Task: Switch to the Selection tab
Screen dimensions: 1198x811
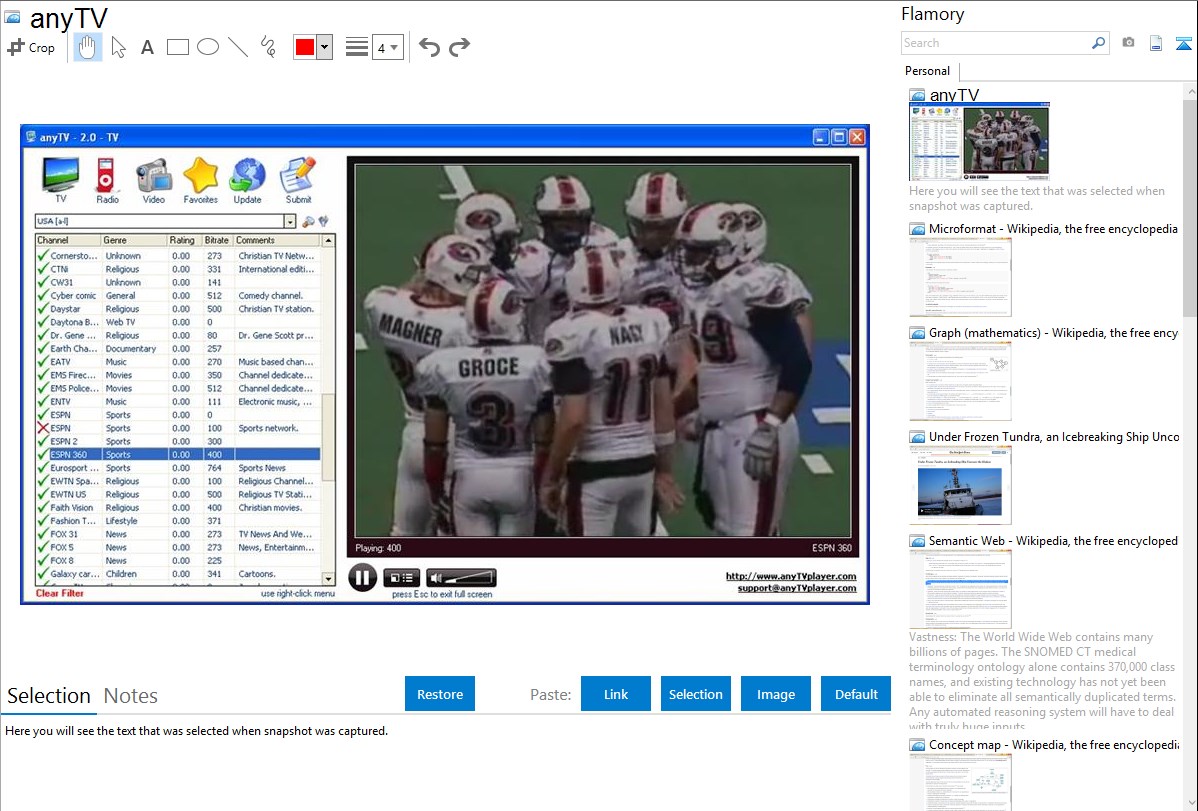Action: coord(49,696)
